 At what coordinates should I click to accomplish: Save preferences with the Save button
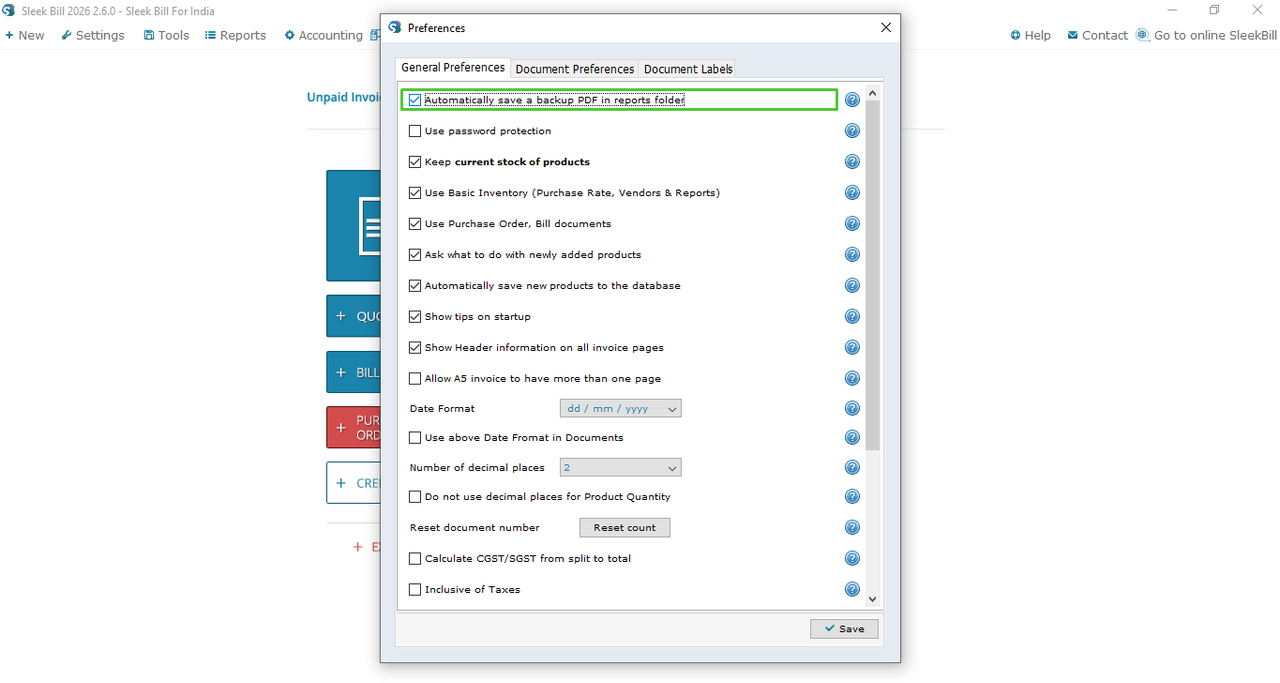[x=844, y=629]
